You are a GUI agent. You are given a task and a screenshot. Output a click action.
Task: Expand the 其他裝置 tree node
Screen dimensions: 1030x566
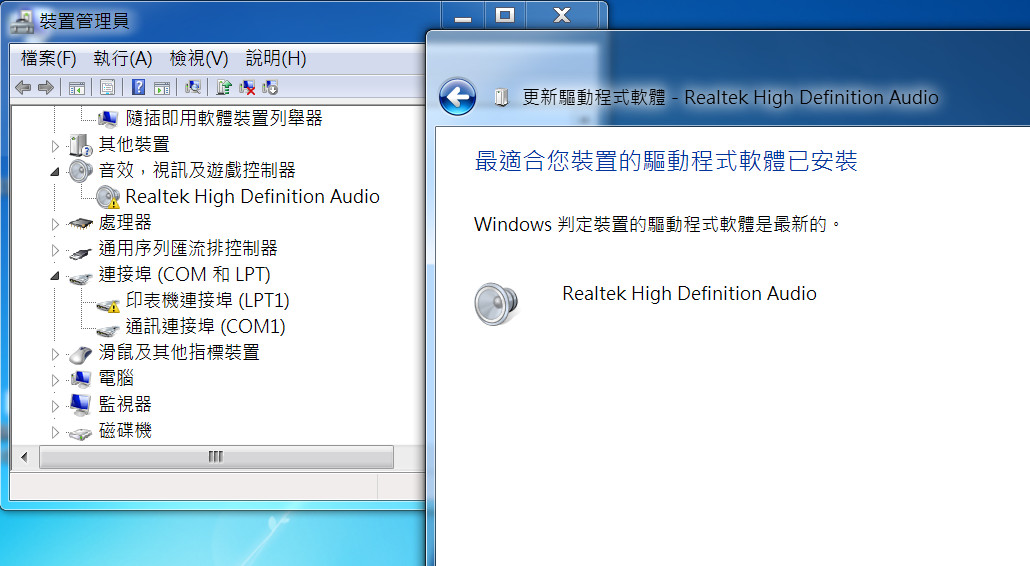(x=55, y=146)
